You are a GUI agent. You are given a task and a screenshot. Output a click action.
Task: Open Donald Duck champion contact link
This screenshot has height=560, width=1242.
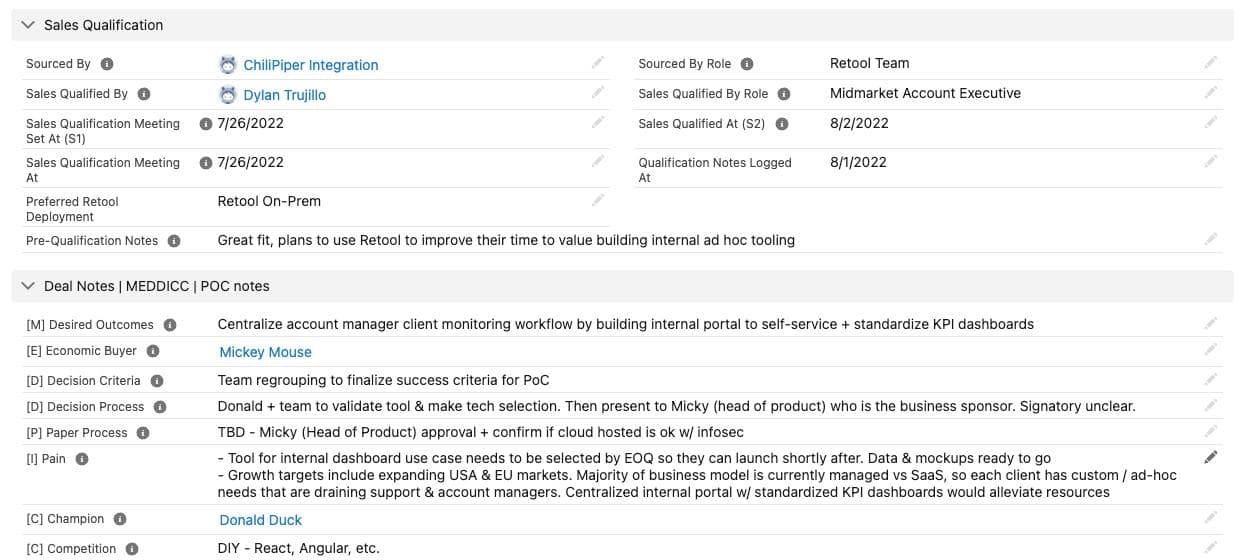[260, 520]
